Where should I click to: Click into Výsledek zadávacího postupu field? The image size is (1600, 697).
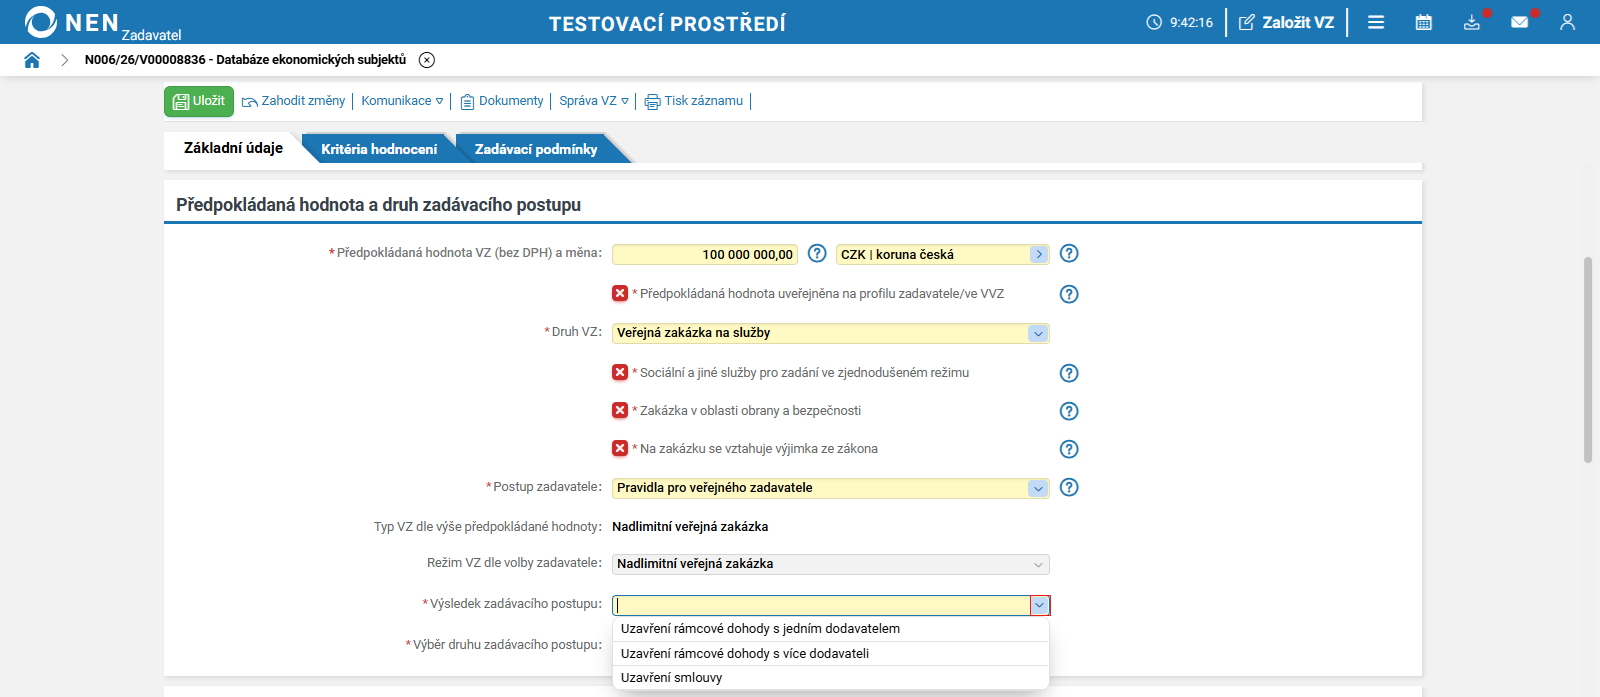click(822, 605)
